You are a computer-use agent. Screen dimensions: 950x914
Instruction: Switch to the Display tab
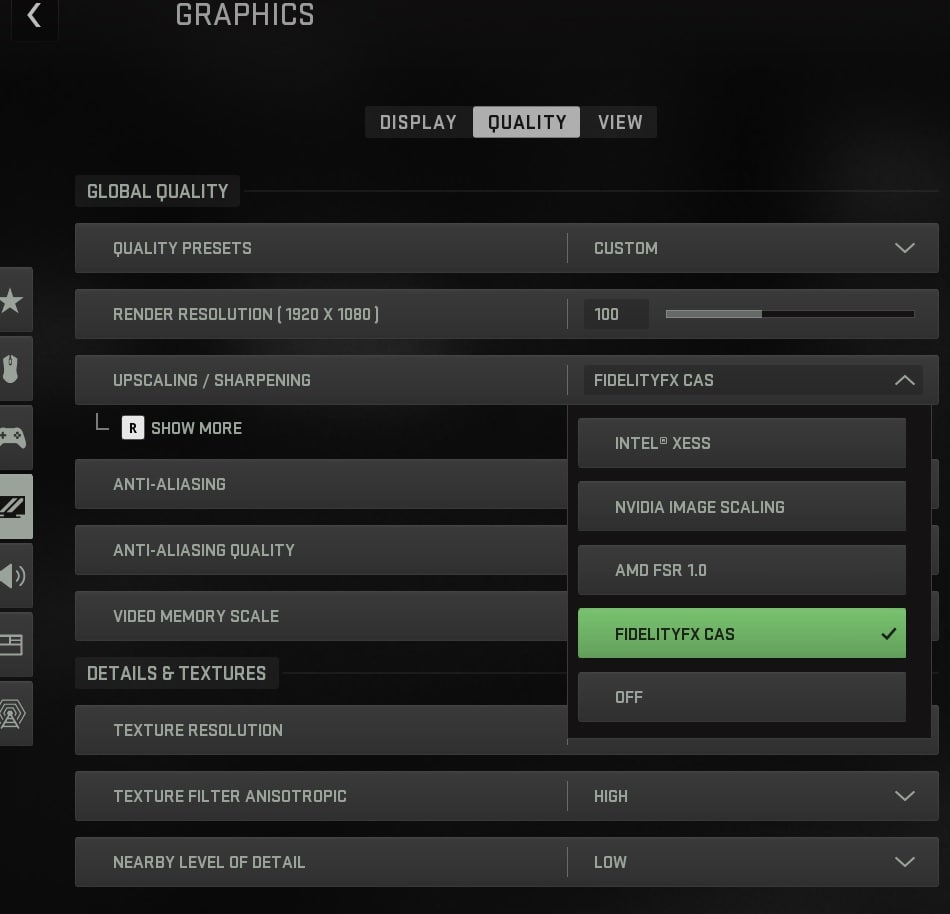[x=419, y=122]
